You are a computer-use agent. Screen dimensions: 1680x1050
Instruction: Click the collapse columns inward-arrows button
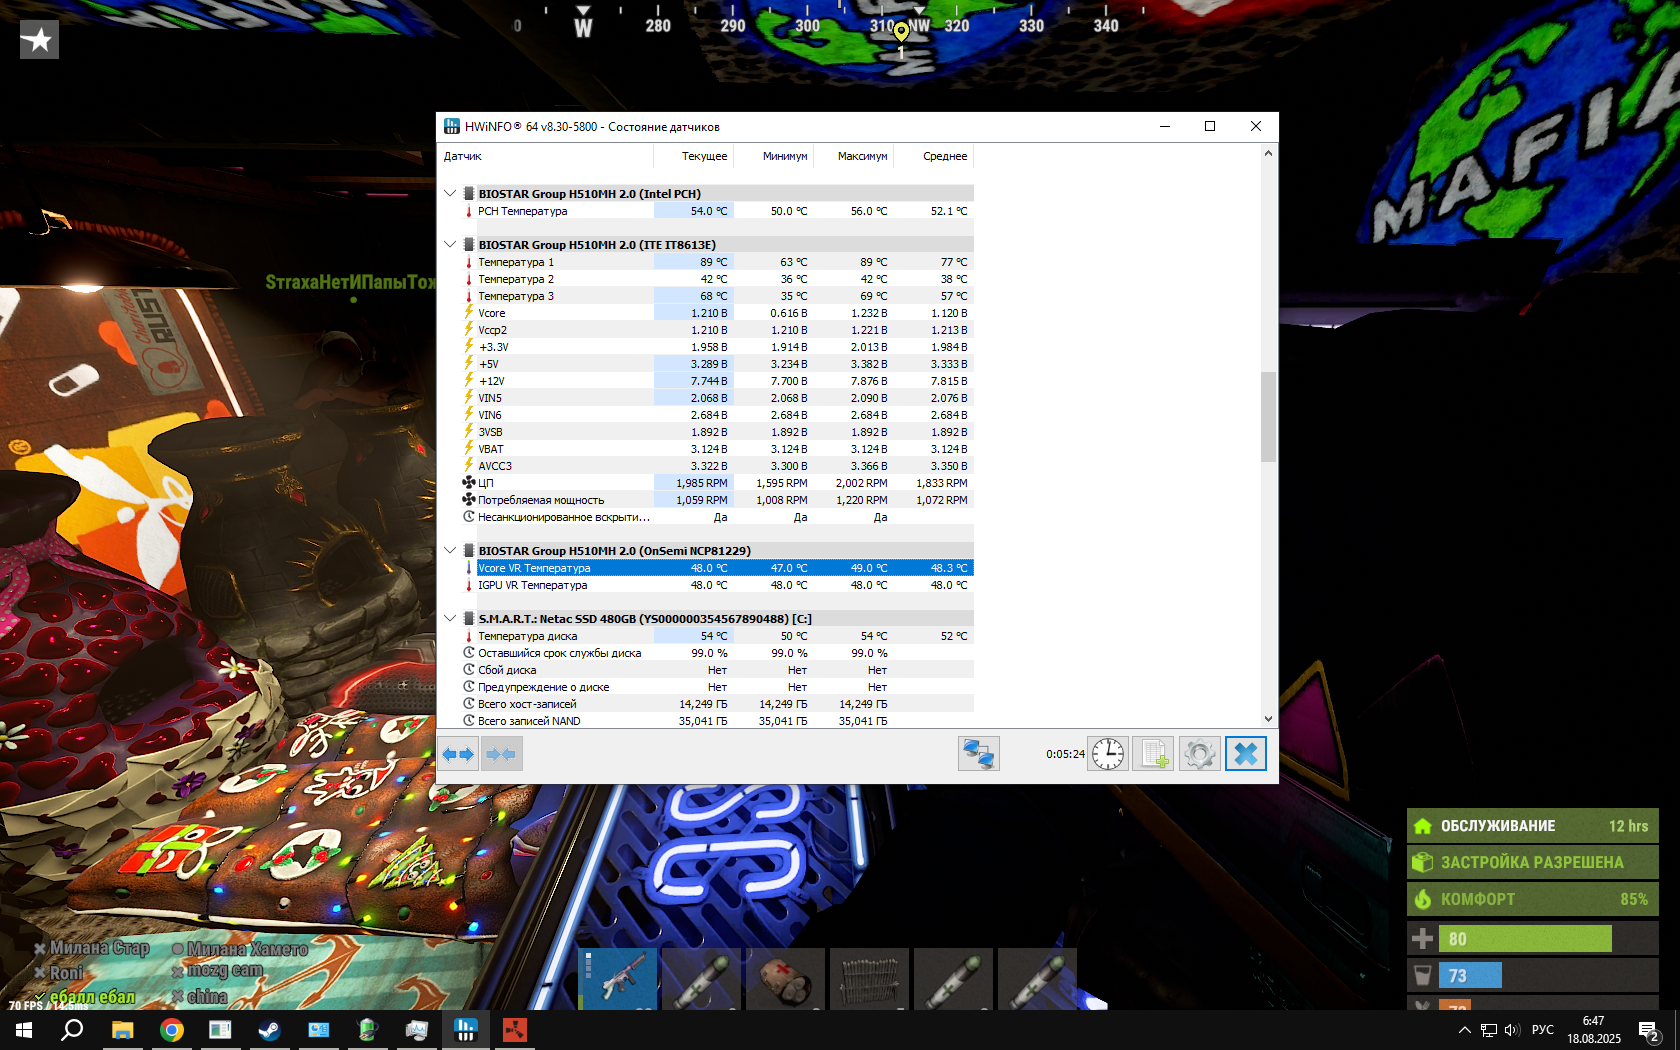(x=502, y=754)
